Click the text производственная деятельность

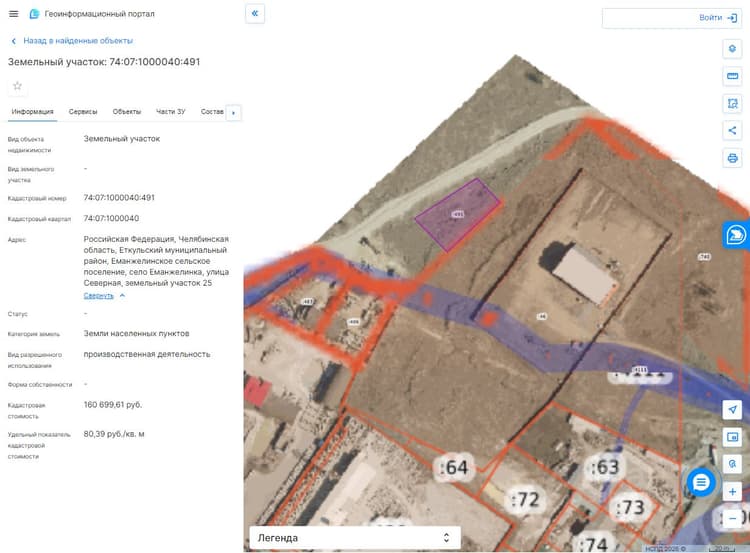tap(147, 354)
